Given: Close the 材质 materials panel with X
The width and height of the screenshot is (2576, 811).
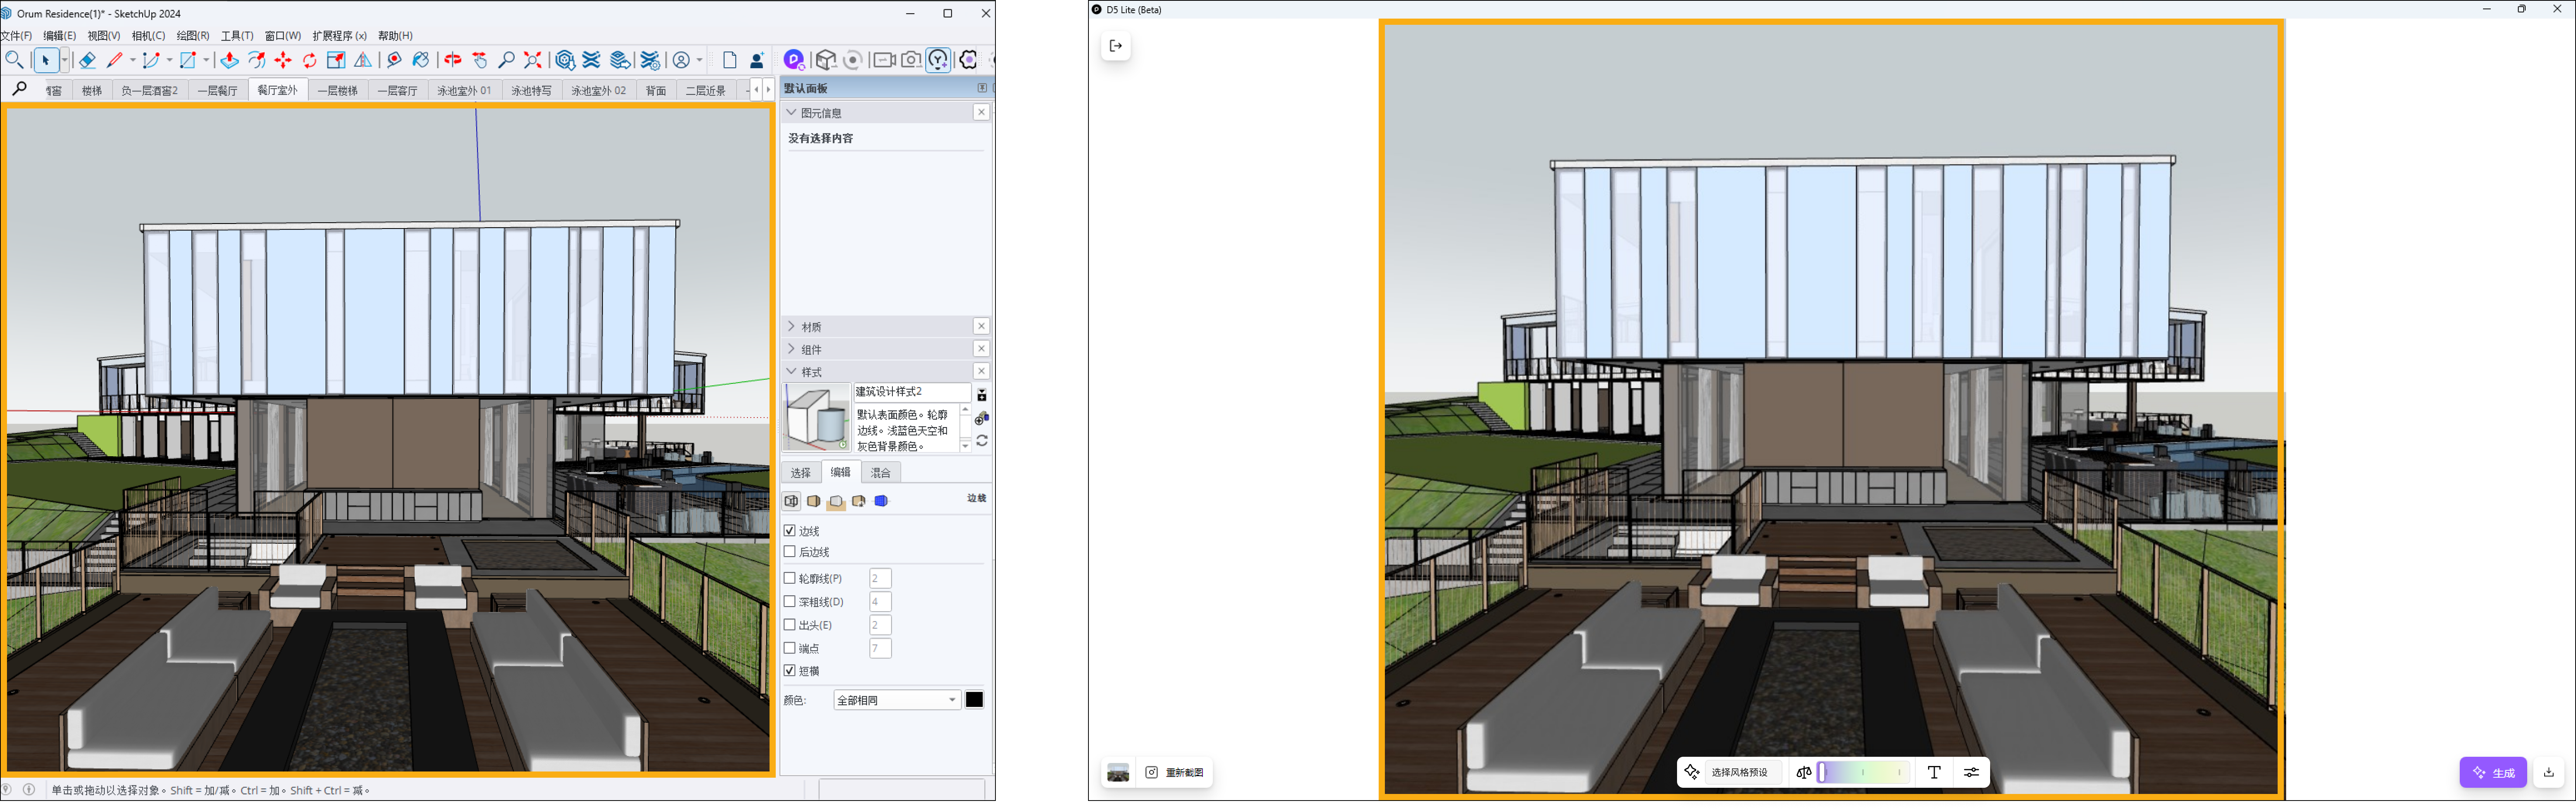Looking at the screenshot, I should click(982, 327).
